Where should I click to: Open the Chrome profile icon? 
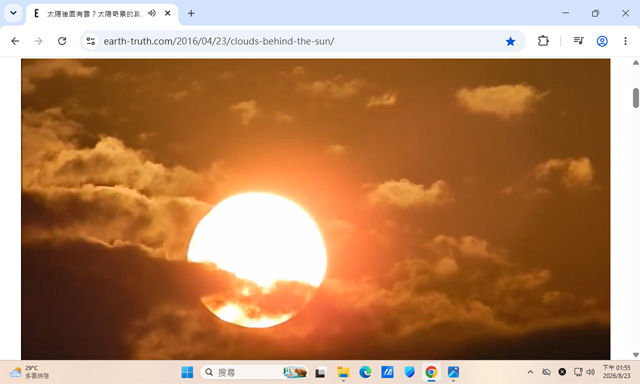pos(602,41)
